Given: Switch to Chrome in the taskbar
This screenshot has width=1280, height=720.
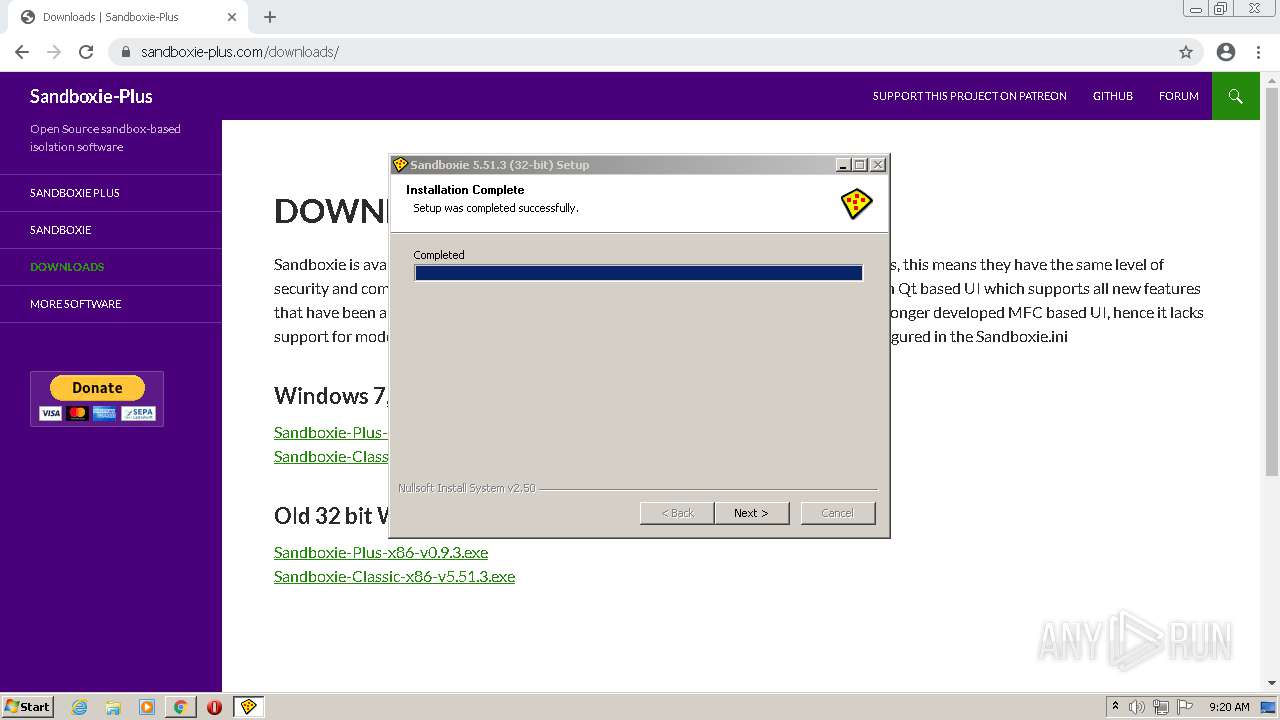Looking at the screenshot, I should click(180, 707).
